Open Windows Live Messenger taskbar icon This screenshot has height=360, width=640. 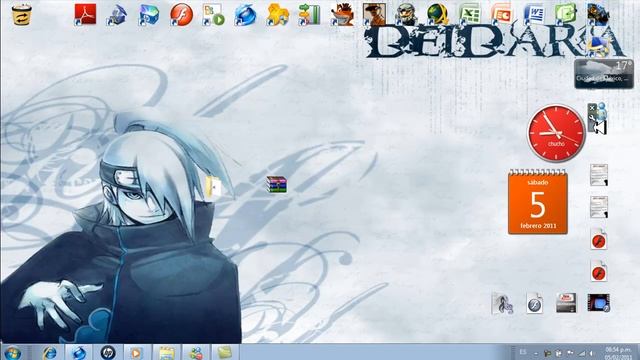point(196,353)
